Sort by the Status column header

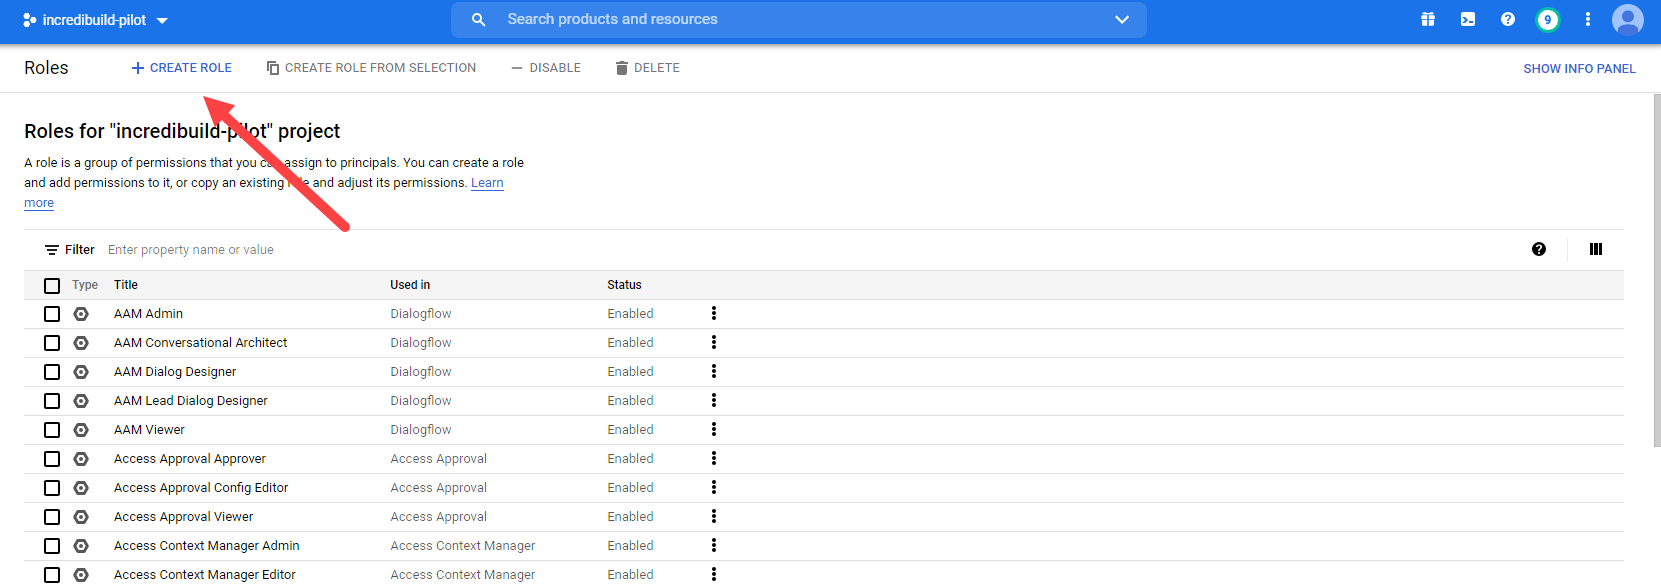(624, 285)
